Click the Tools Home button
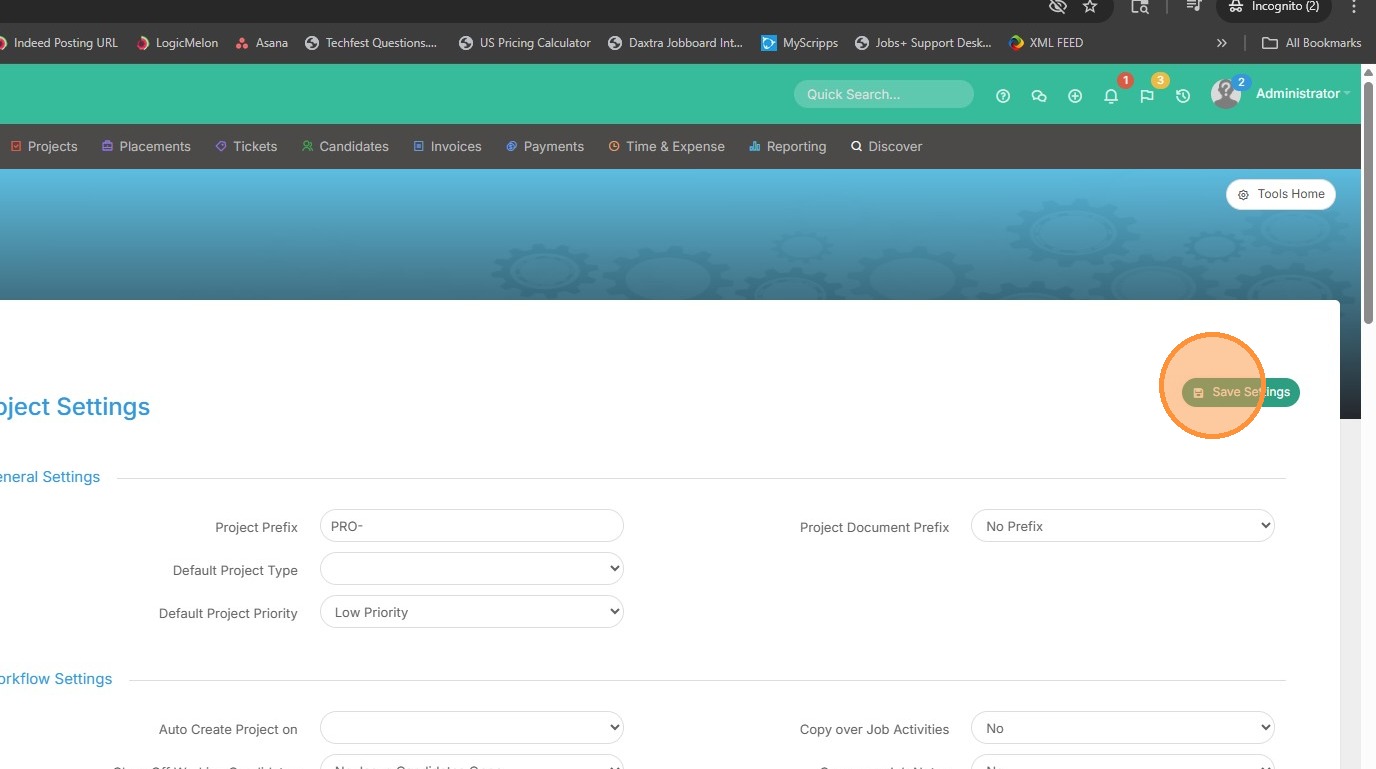Screen dimensions: 1376x769 click(1281, 194)
